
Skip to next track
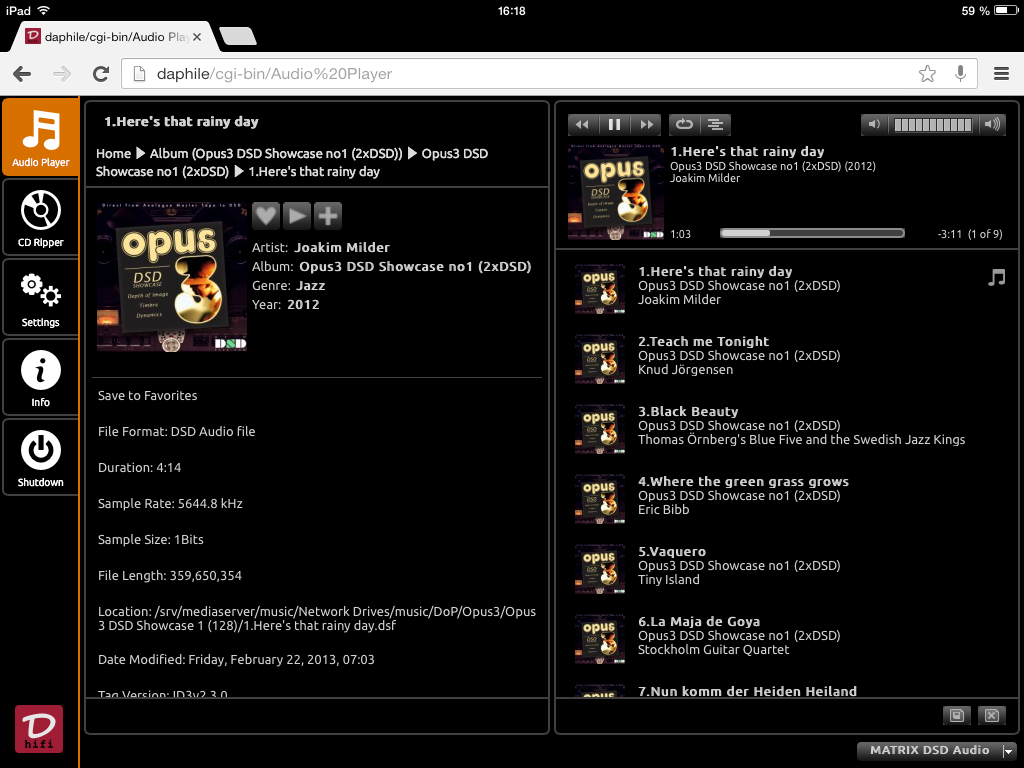647,125
